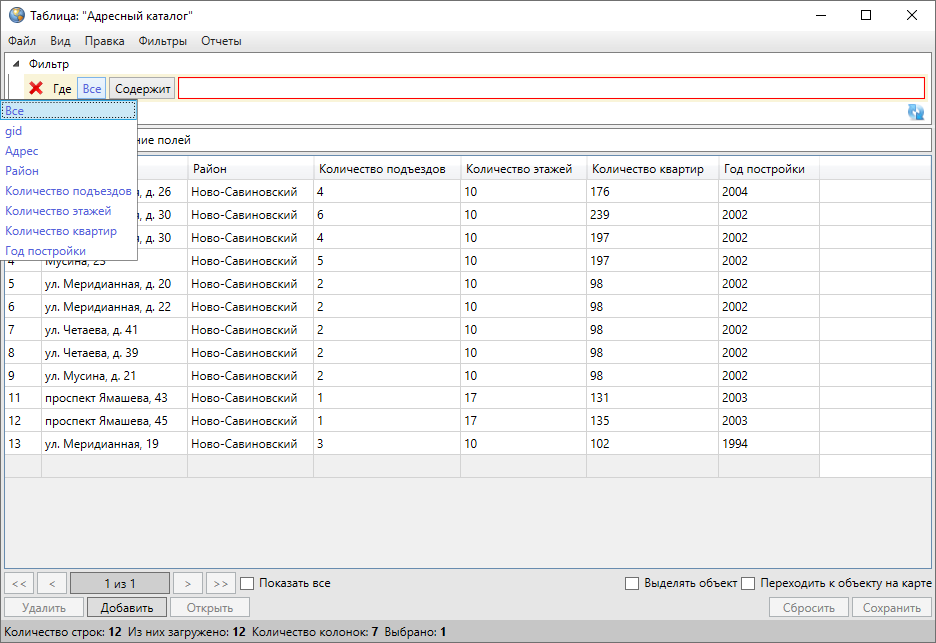This screenshot has width=936, height=643.
Task: Jump to last page of results
Action: (221, 583)
